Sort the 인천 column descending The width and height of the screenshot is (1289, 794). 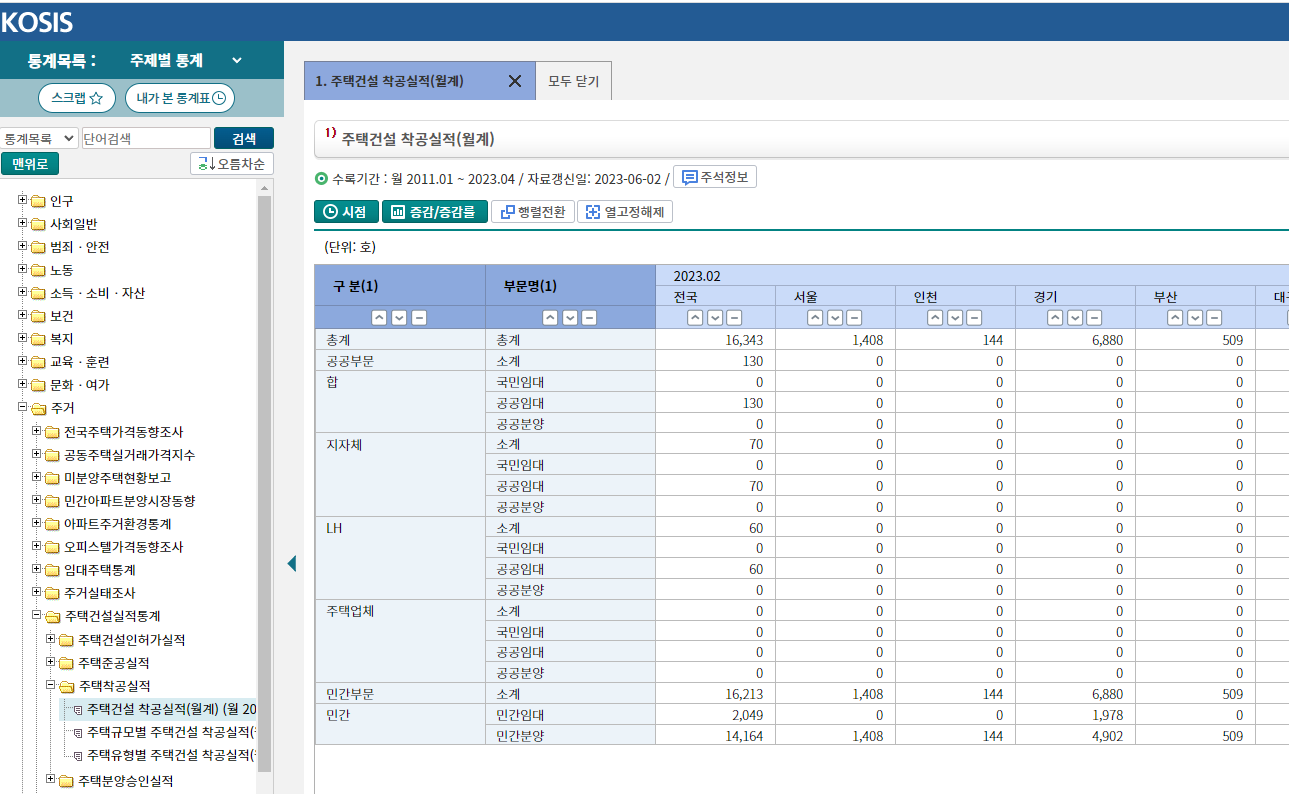955,318
